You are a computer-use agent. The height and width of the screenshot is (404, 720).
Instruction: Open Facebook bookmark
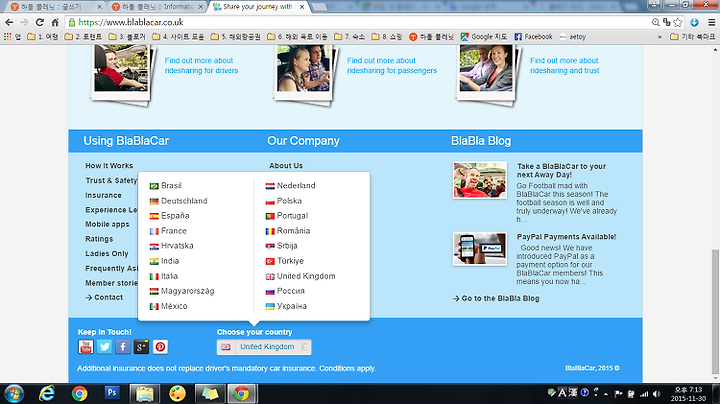tap(533, 37)
